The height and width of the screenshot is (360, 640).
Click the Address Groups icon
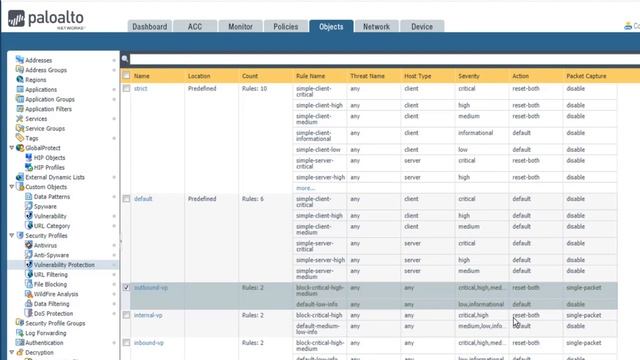click(20, 69)
